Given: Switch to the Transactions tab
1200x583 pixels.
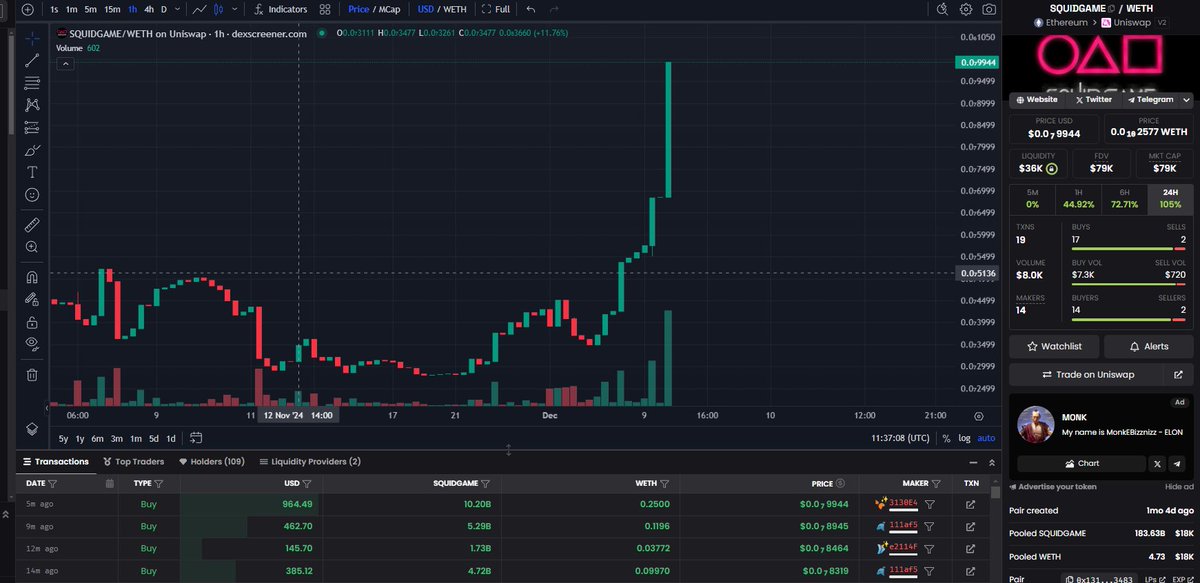Looking at the screenshot, I should (x=56, y=462).
